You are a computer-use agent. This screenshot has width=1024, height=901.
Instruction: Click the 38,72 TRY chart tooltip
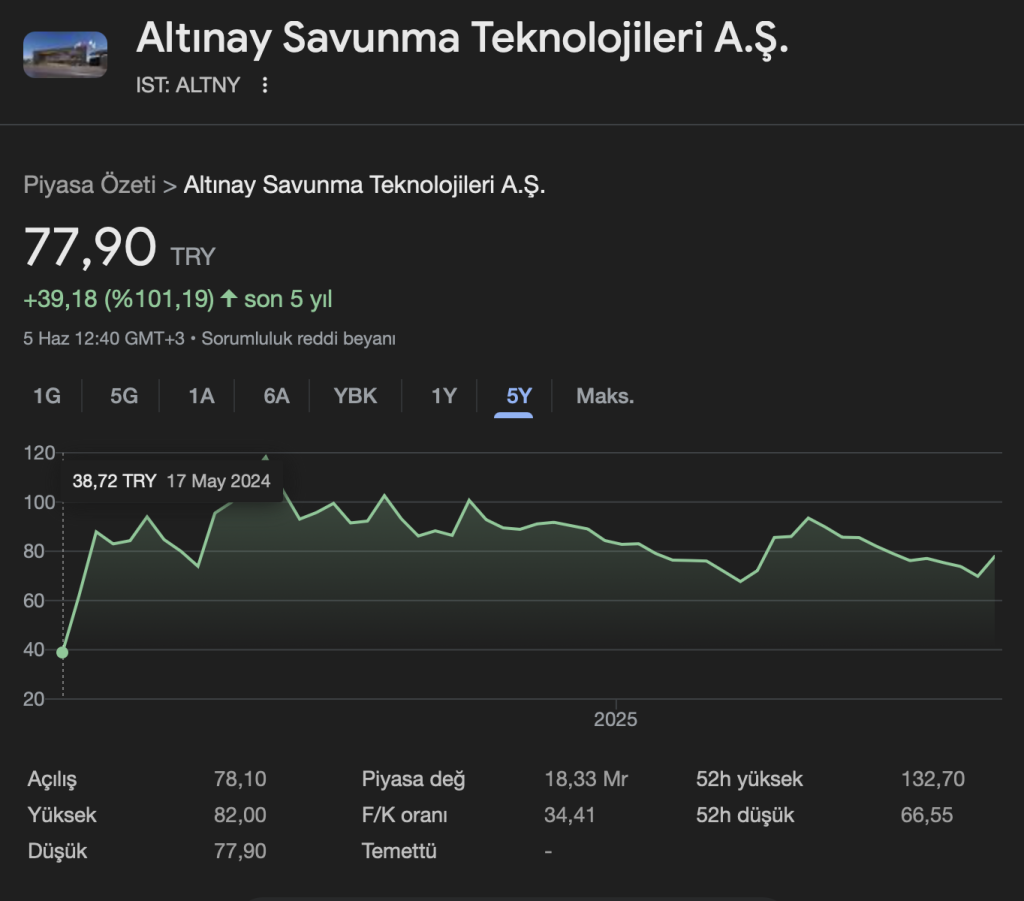[x=171, y=481]
